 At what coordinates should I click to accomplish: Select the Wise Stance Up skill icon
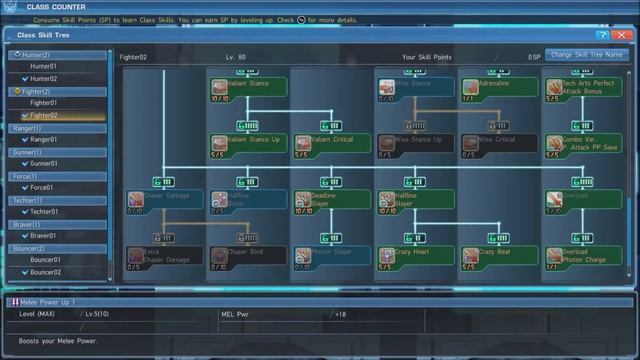tap(387, 143)
